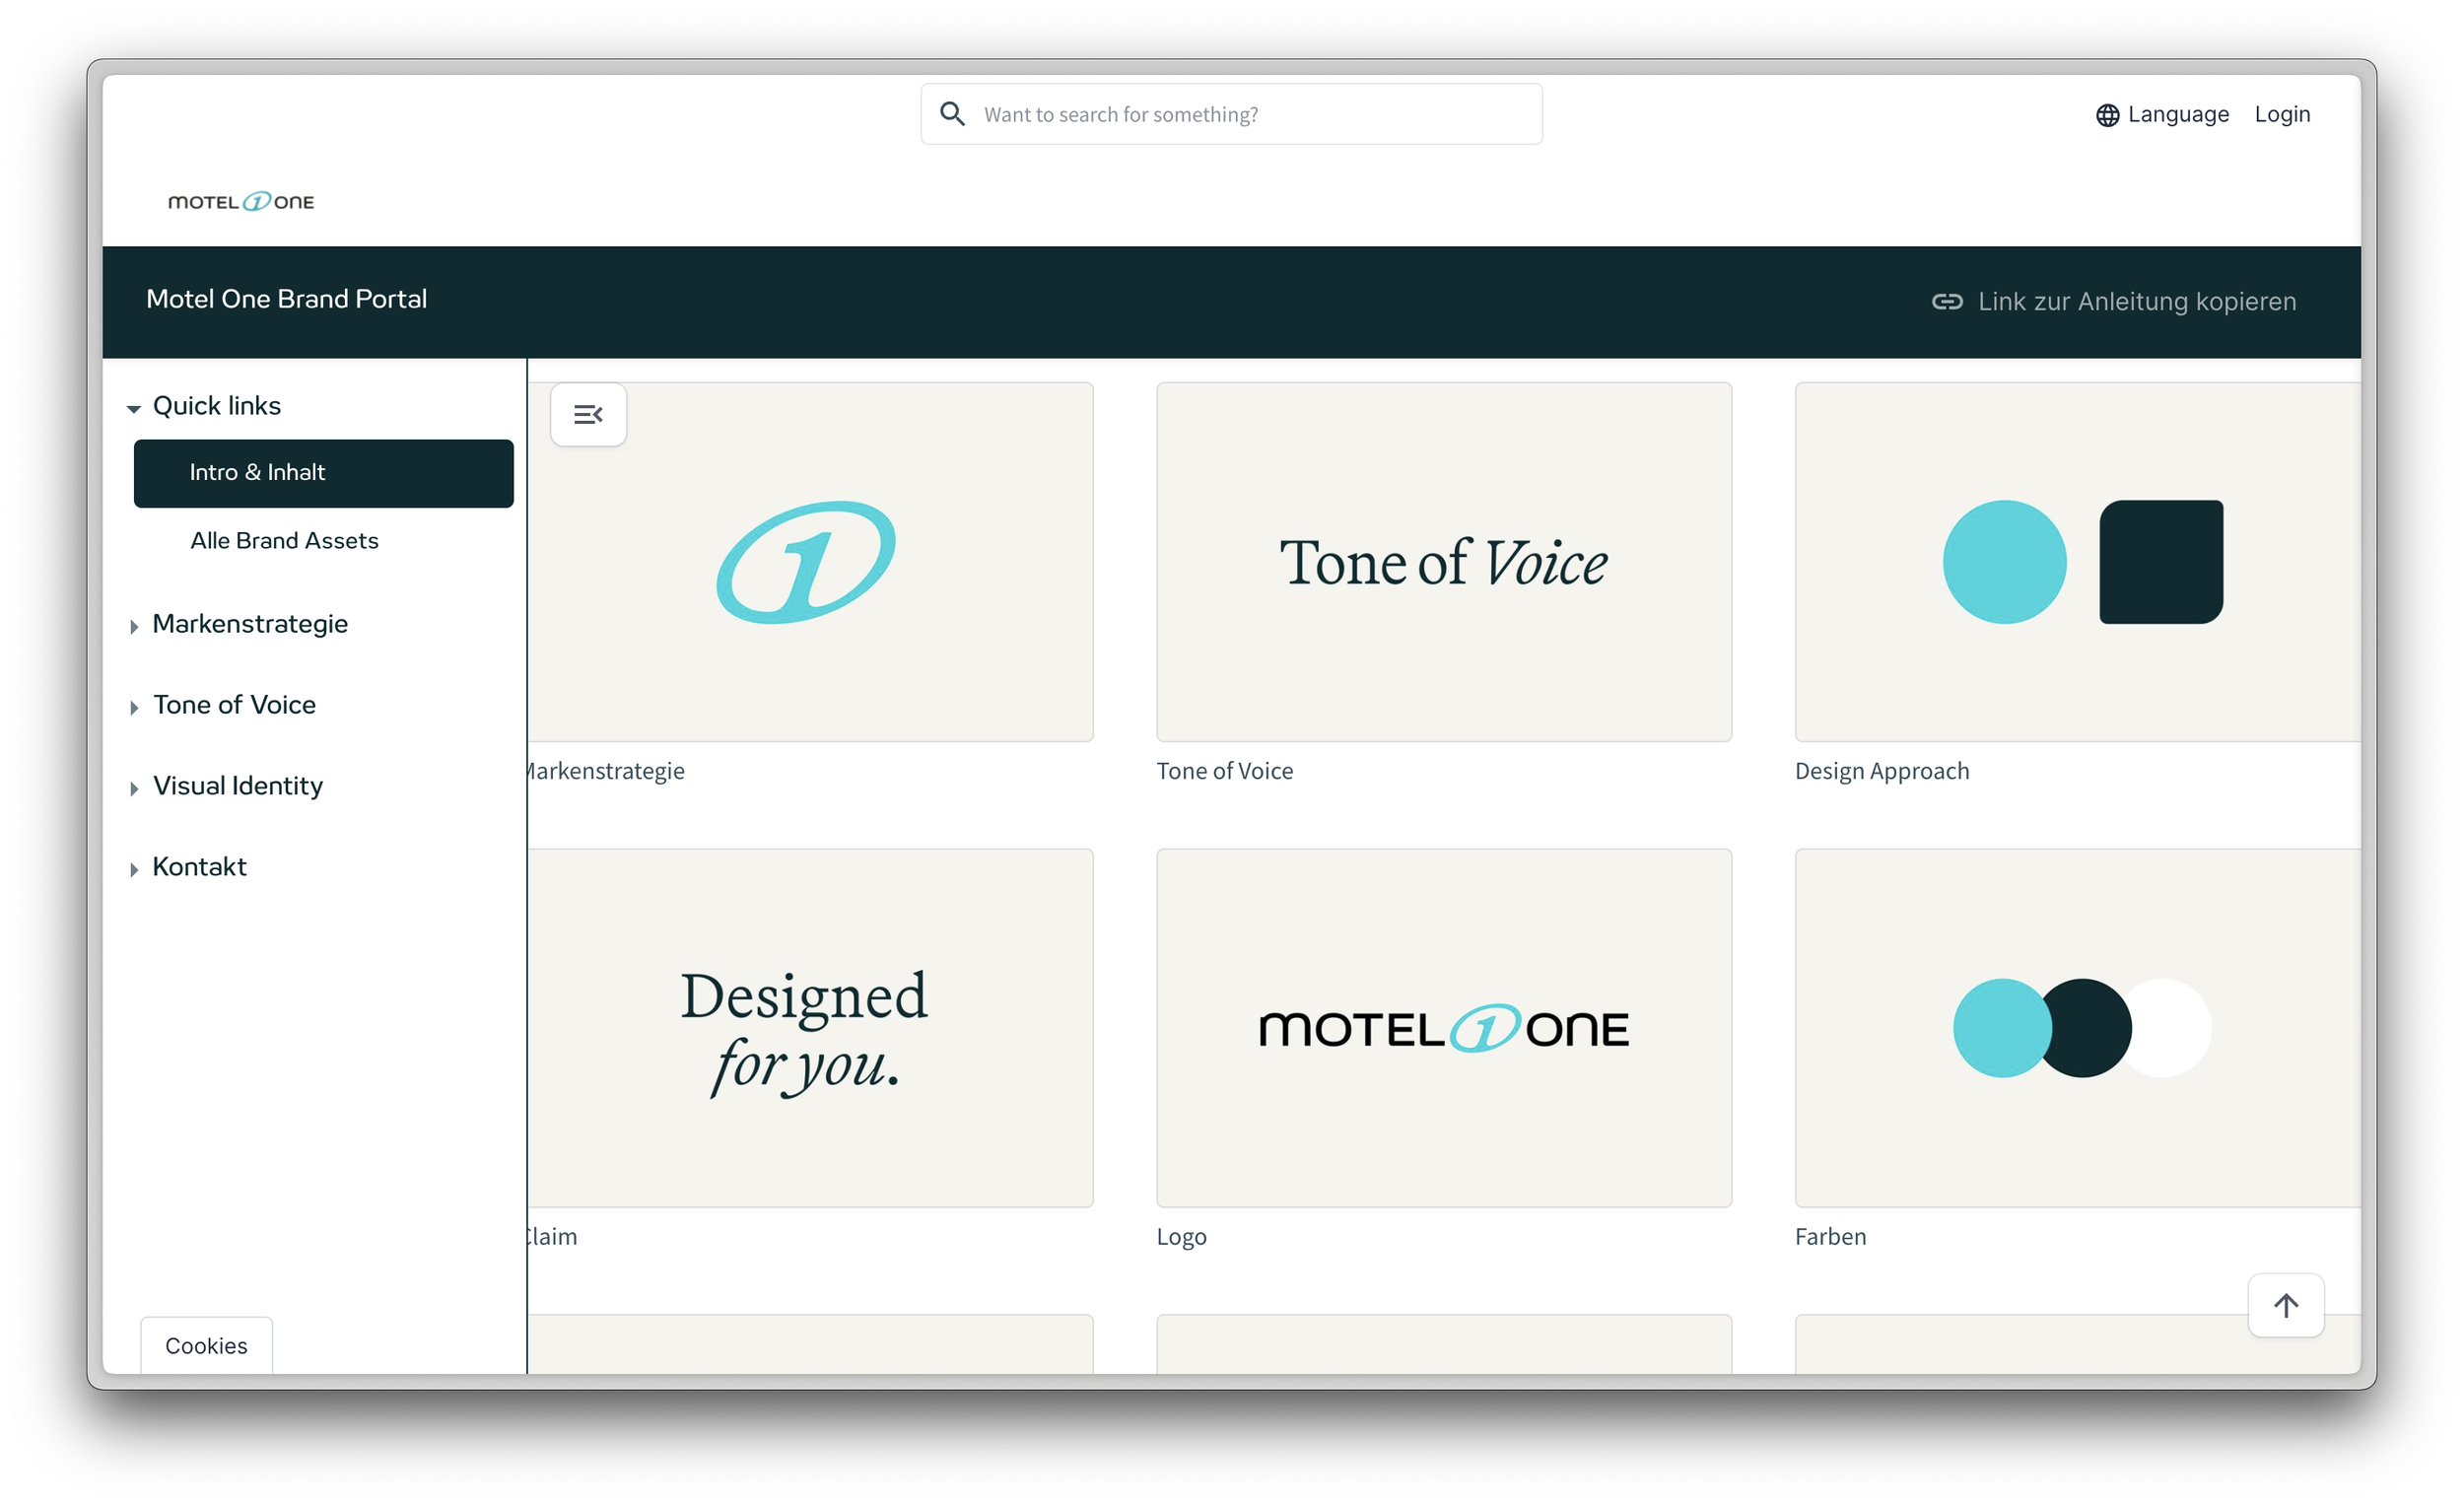This screenshot has width=2464, height=1505.
Task: Click the globe Language icon
Action: (x=2107, y=115)
